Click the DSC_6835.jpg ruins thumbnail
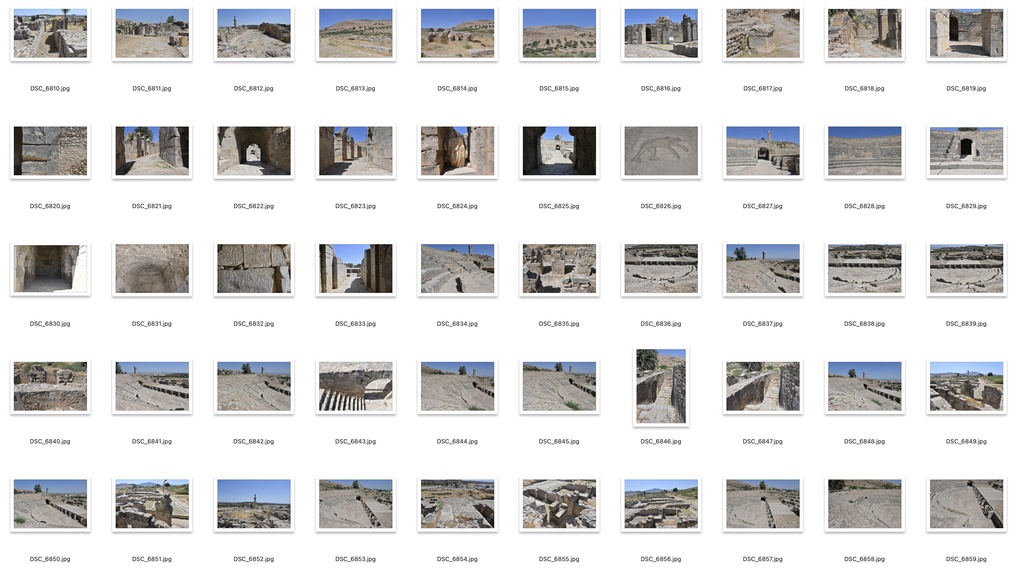 560,268
